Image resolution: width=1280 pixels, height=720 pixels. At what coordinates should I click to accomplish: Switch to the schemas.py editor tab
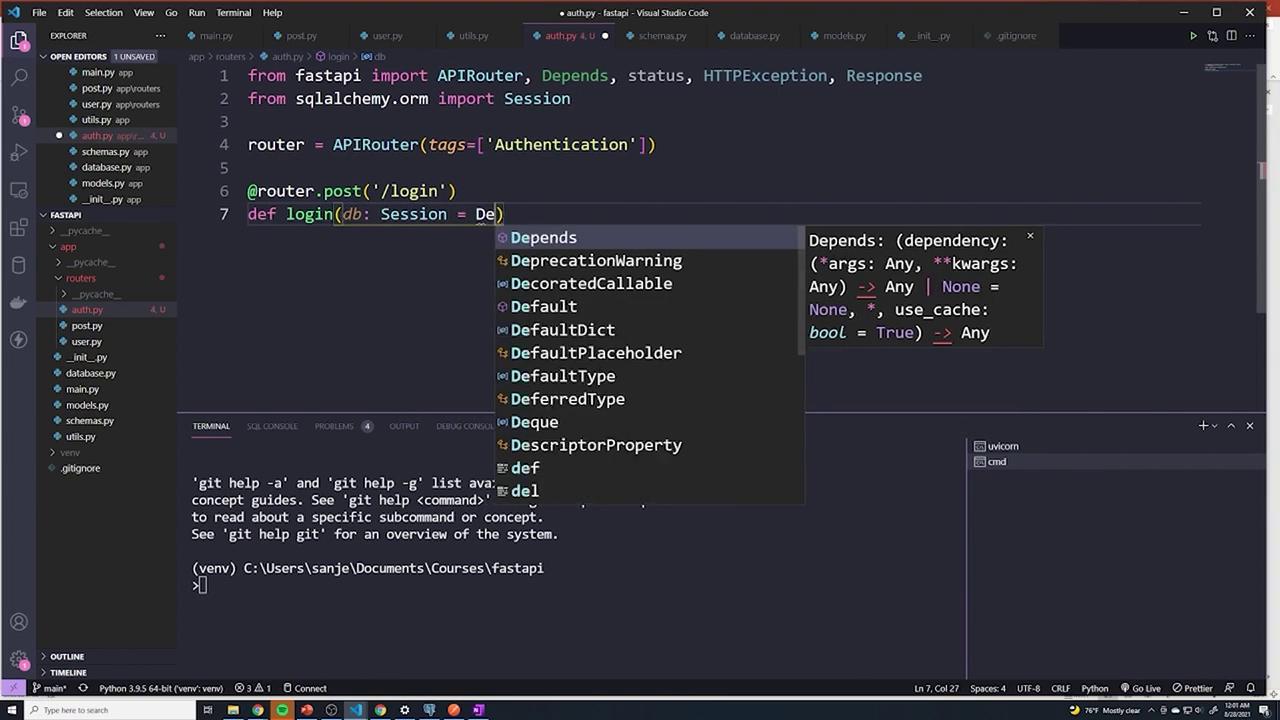pyautogui.click(x=655, y=36)
